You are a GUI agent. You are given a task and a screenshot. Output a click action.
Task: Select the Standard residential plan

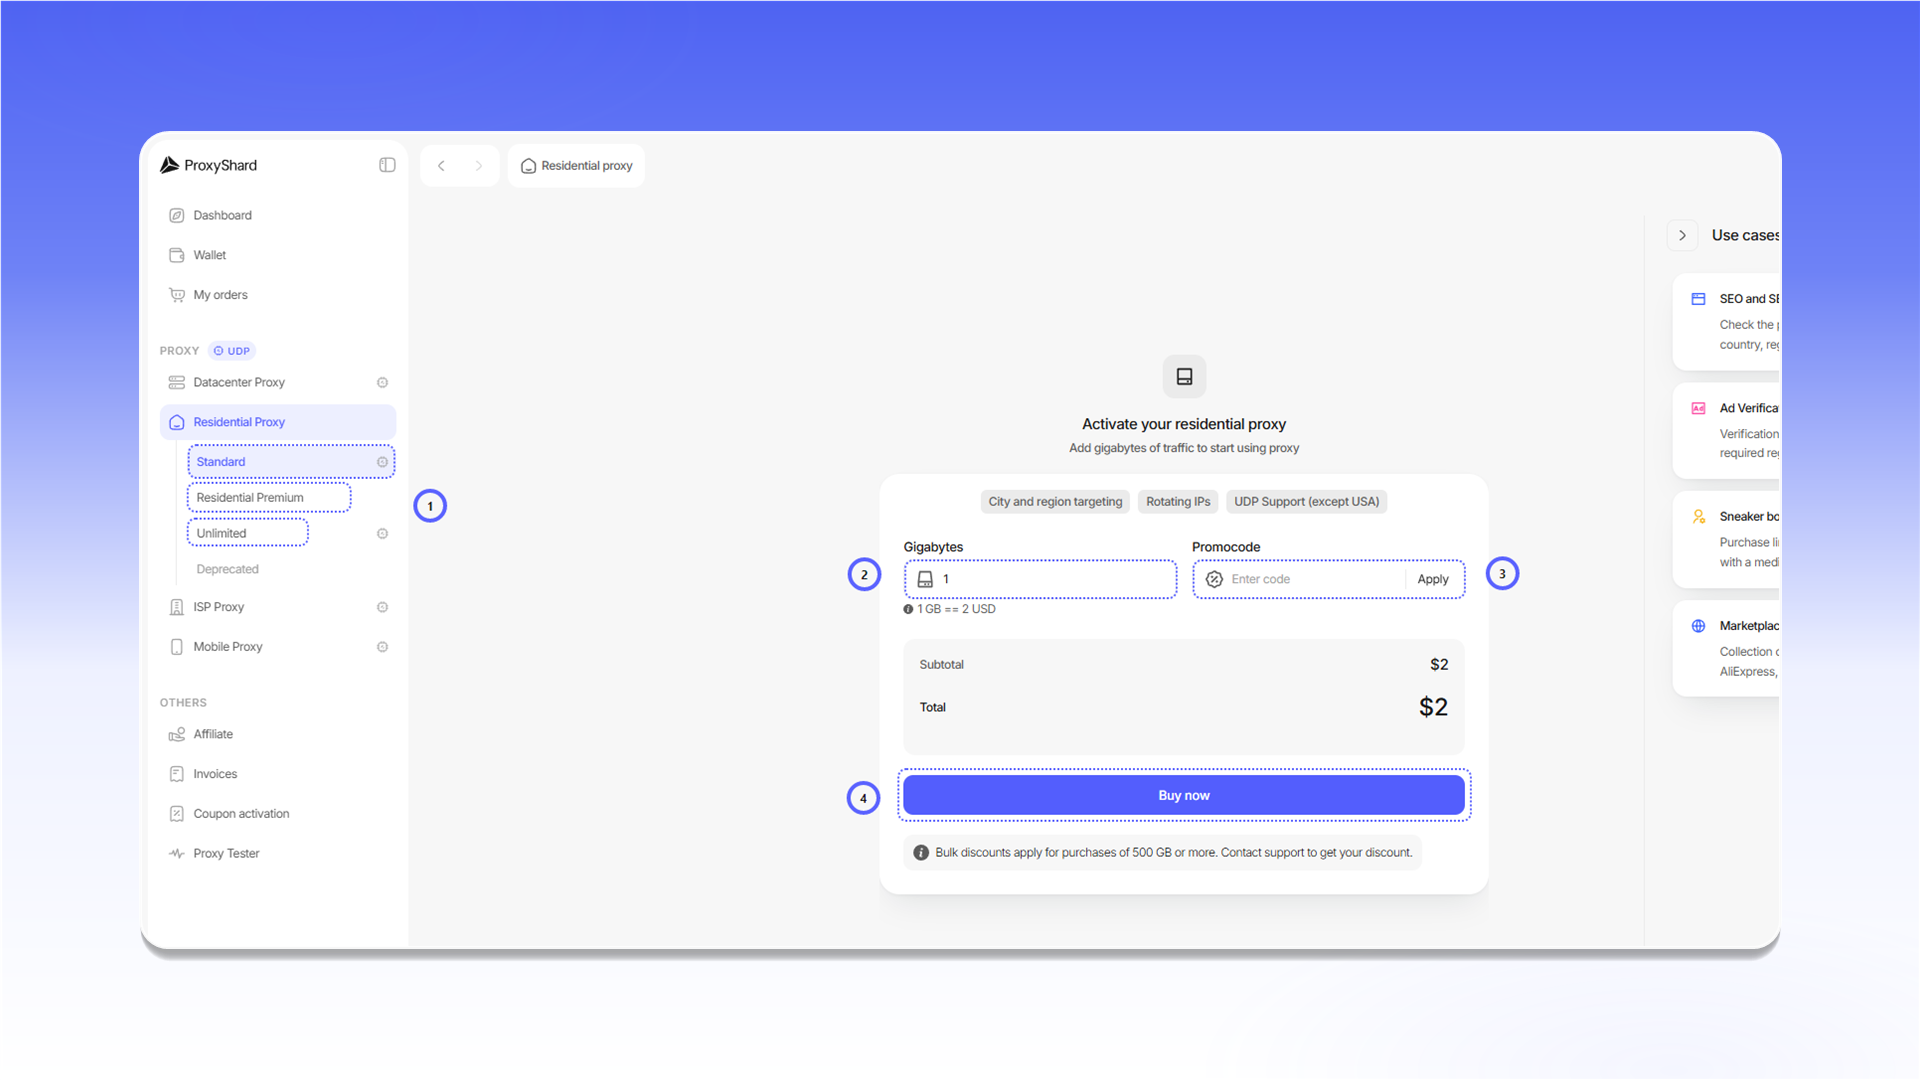291,462
